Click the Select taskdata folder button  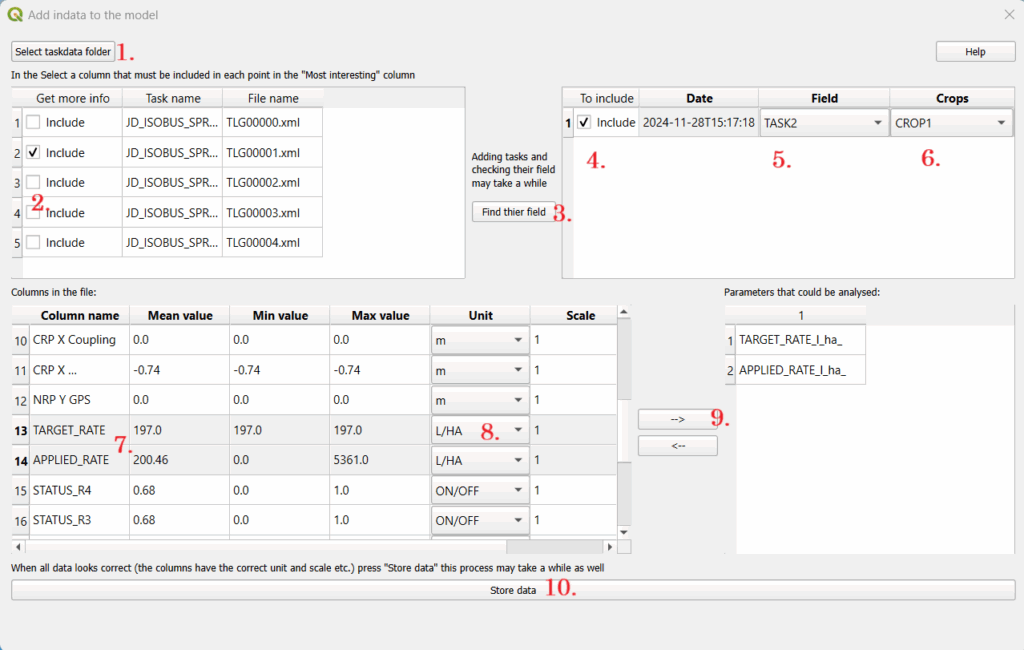click(x=63, y=51)
